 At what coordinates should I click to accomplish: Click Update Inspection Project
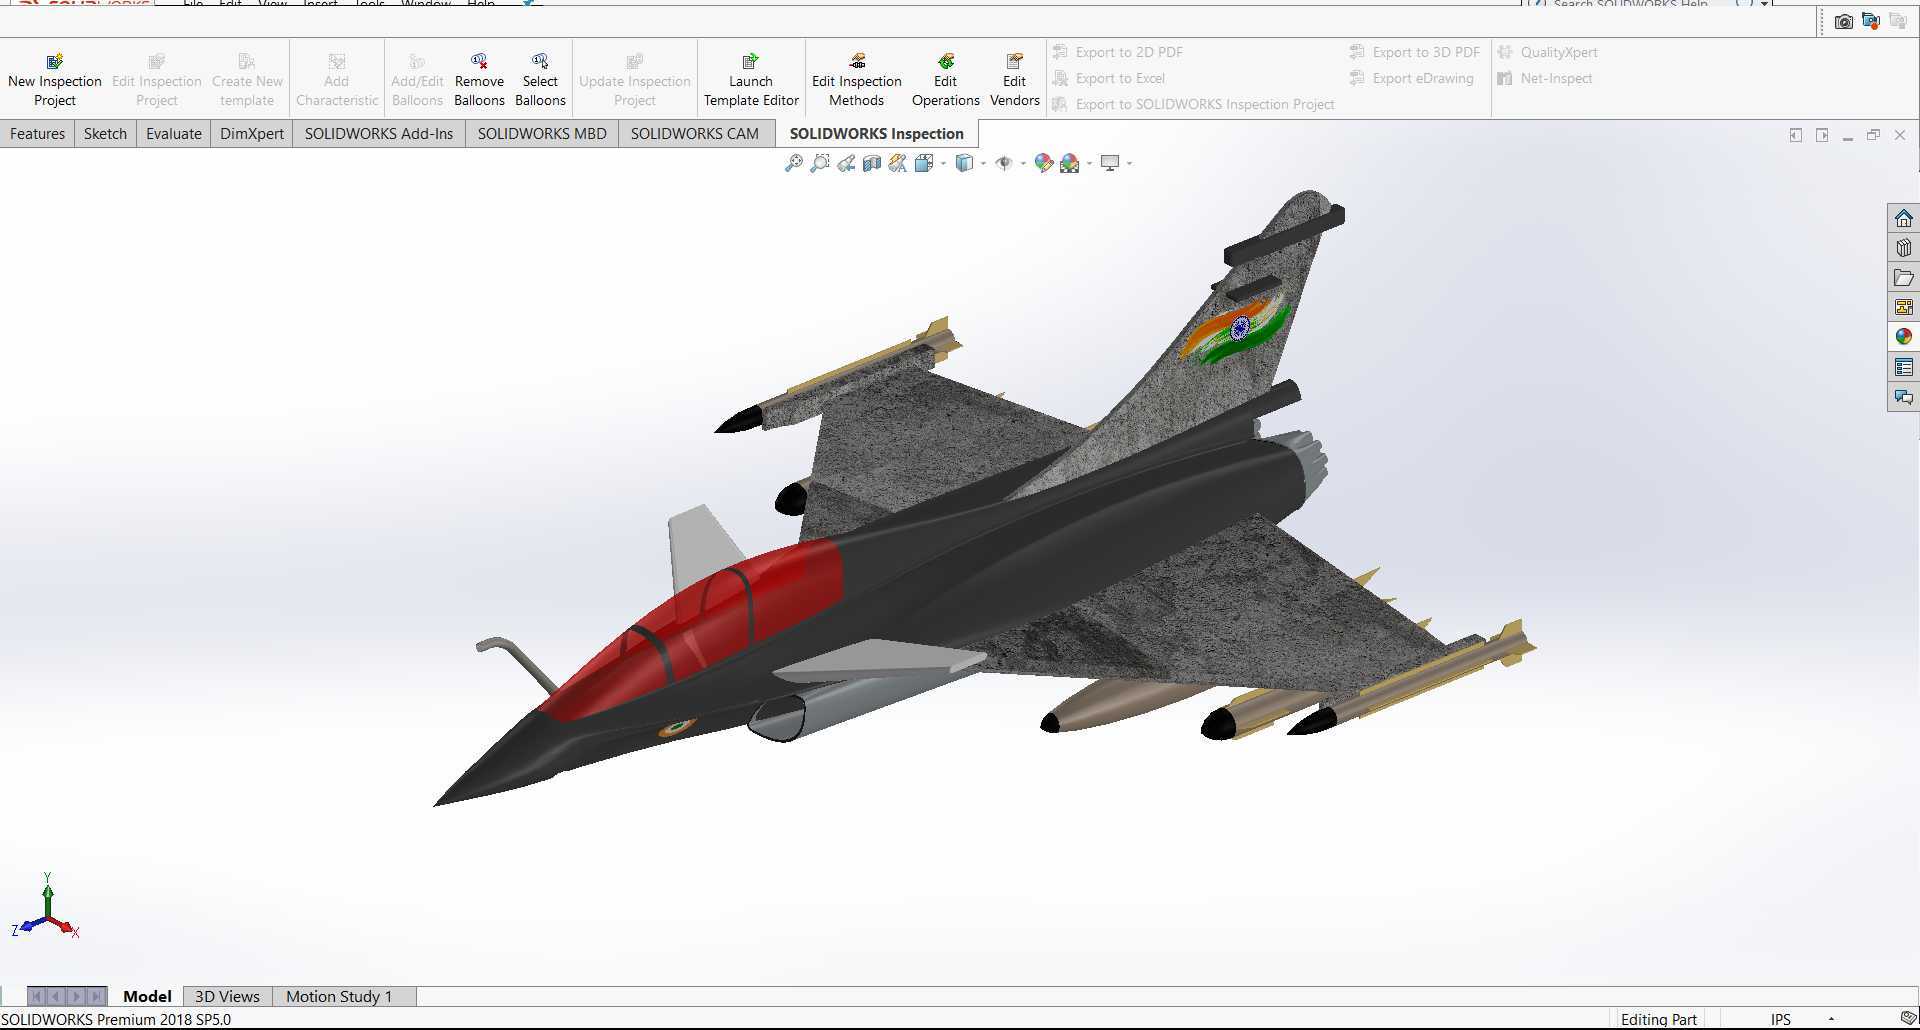(x=635, y=80)
